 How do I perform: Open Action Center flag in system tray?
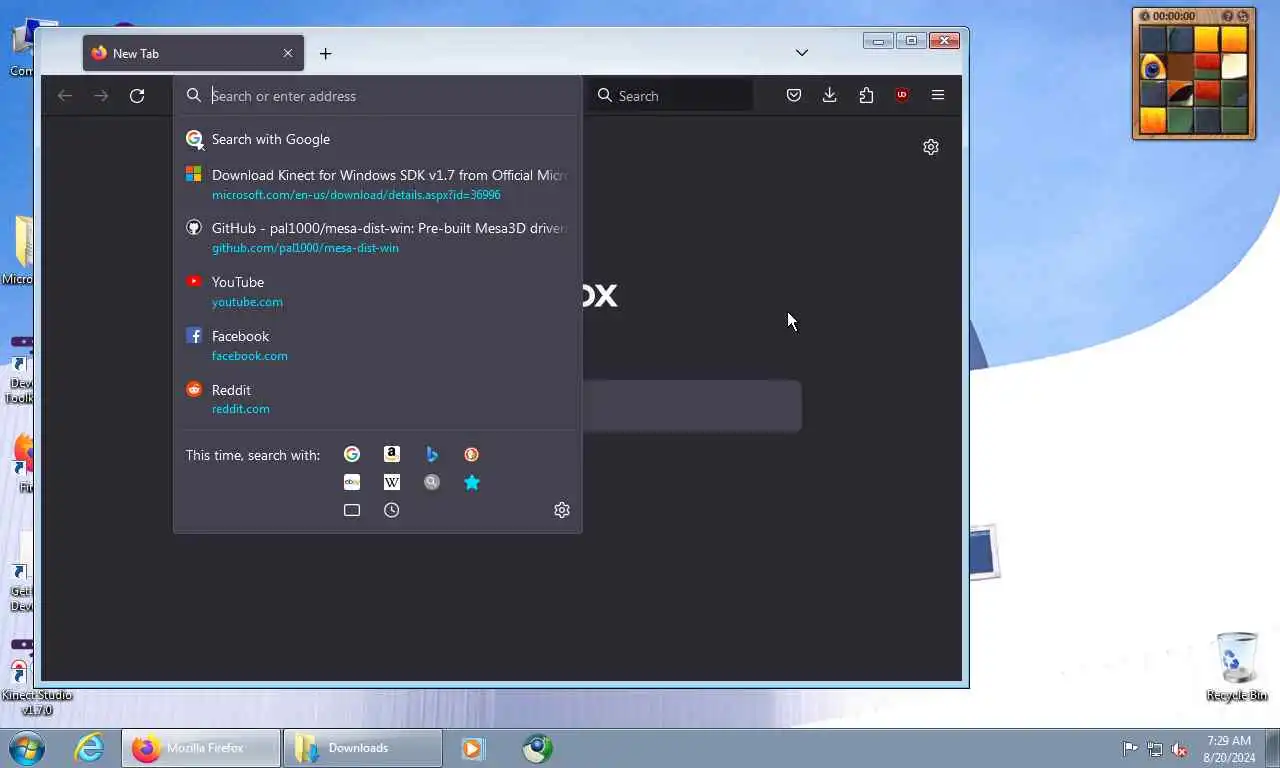pos(1130,748)
